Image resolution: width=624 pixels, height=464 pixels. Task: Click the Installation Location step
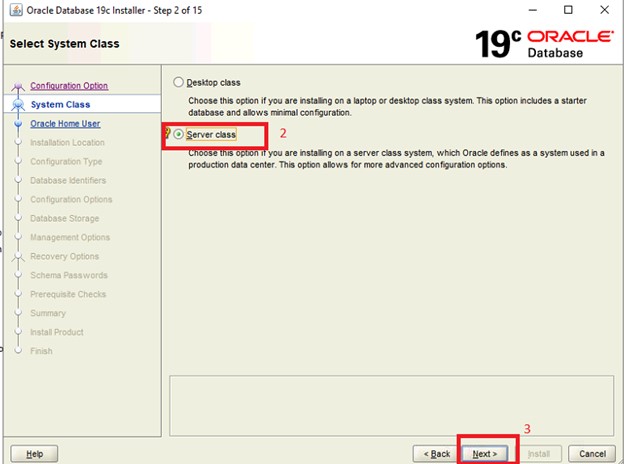[67, 143]
